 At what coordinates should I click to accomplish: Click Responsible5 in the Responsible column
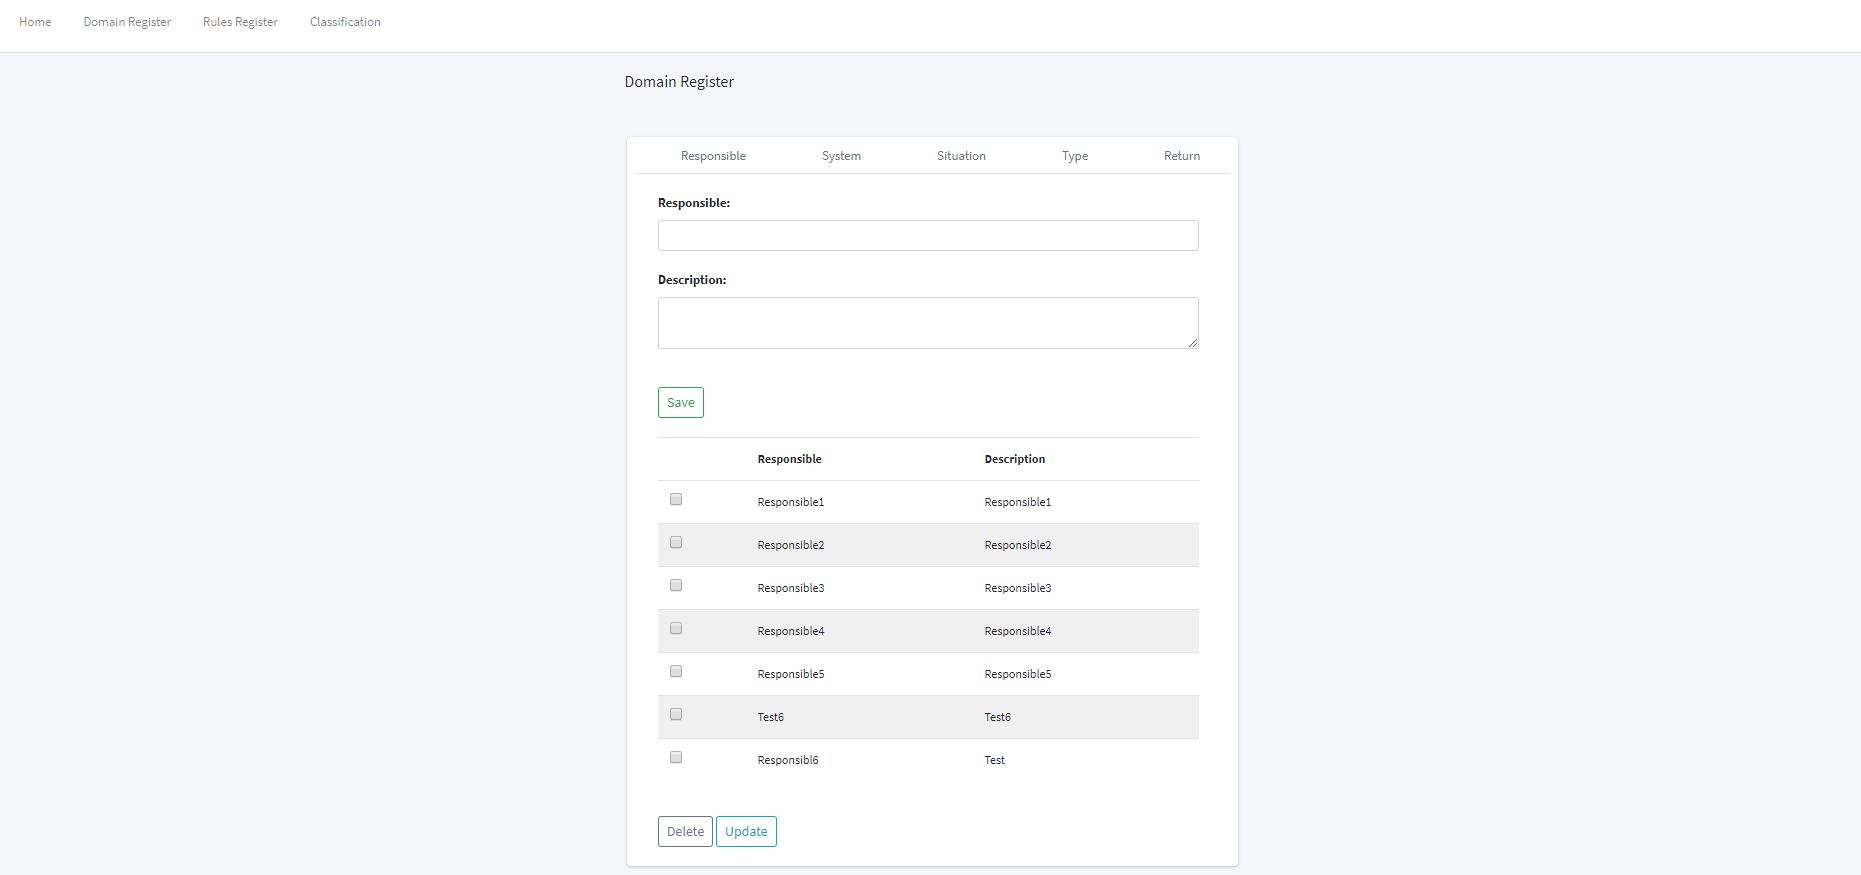[790, 674]
